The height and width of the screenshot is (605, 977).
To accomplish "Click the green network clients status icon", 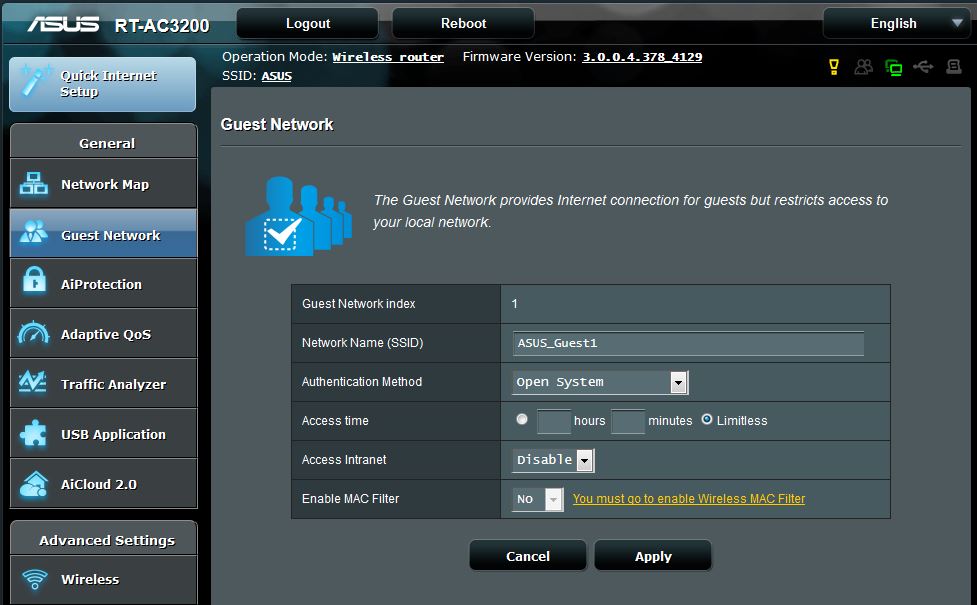I will [x=894, y=67].
